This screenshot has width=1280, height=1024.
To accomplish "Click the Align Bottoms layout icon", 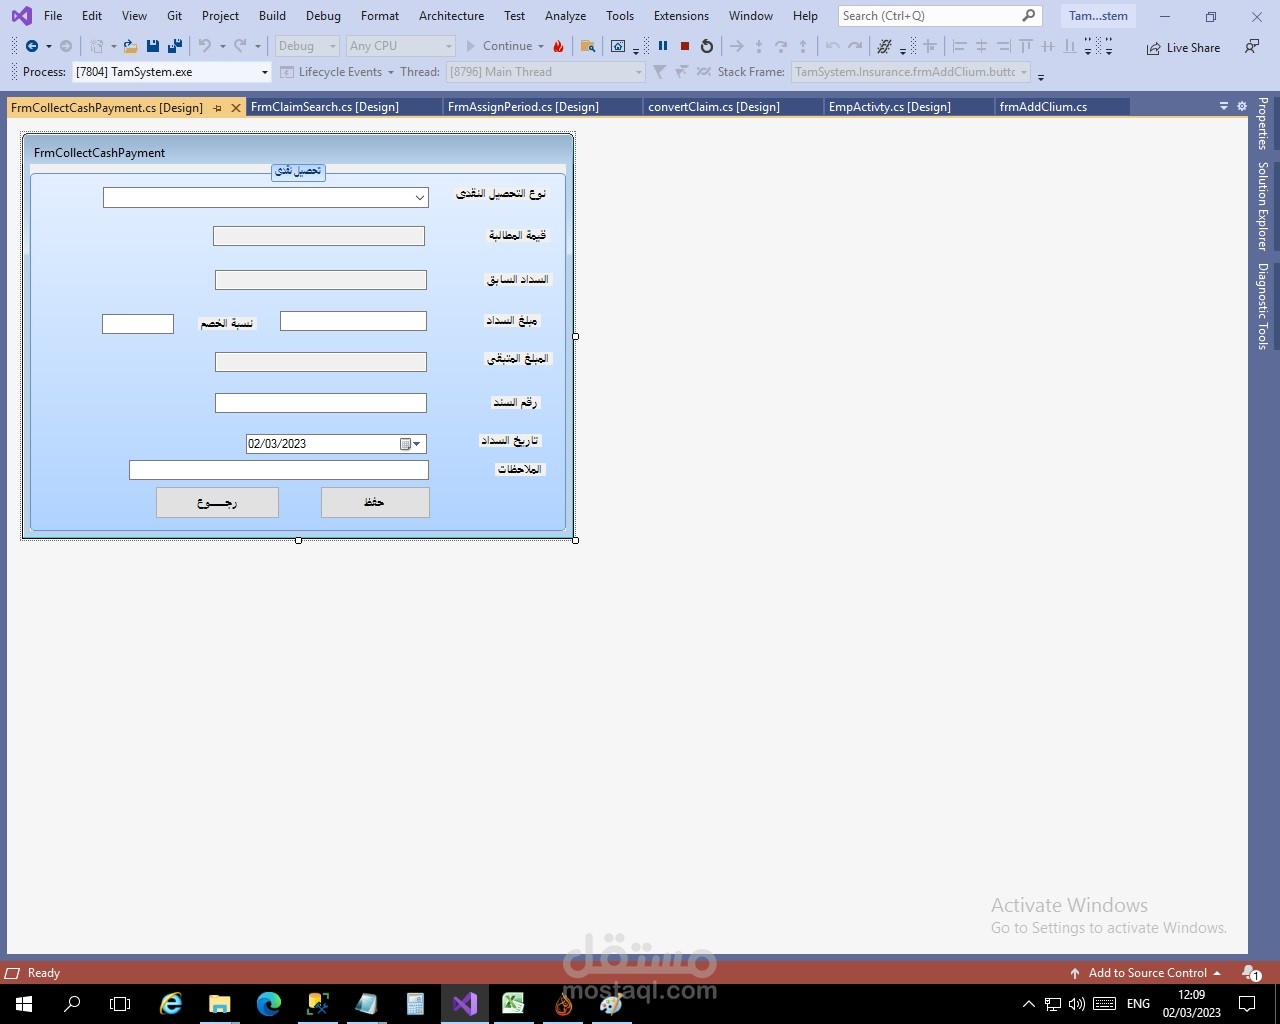I will click(x=1069, y=46).
